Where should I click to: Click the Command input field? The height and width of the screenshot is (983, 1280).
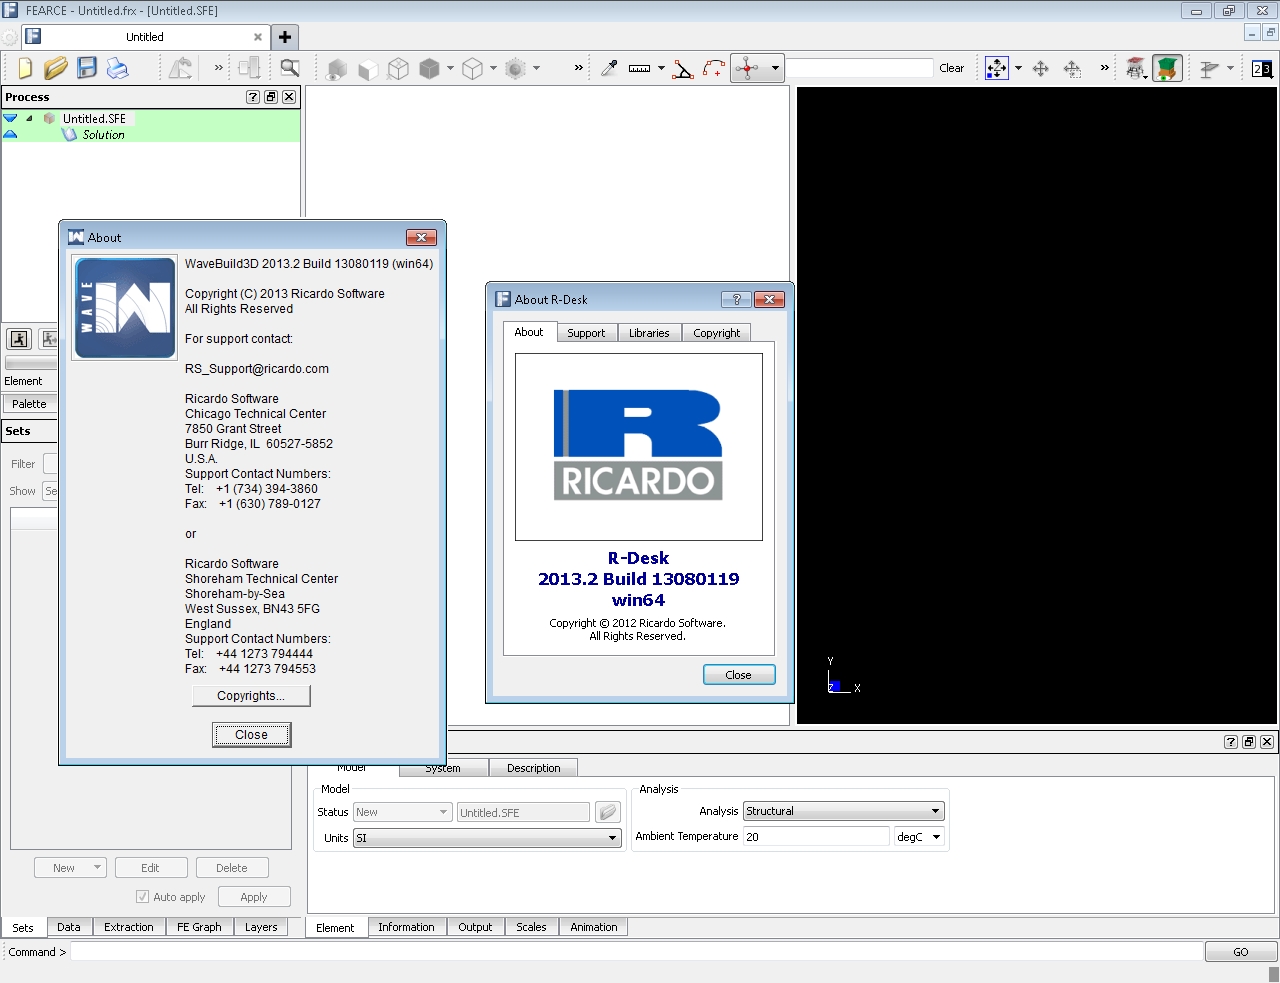[636, 952]
